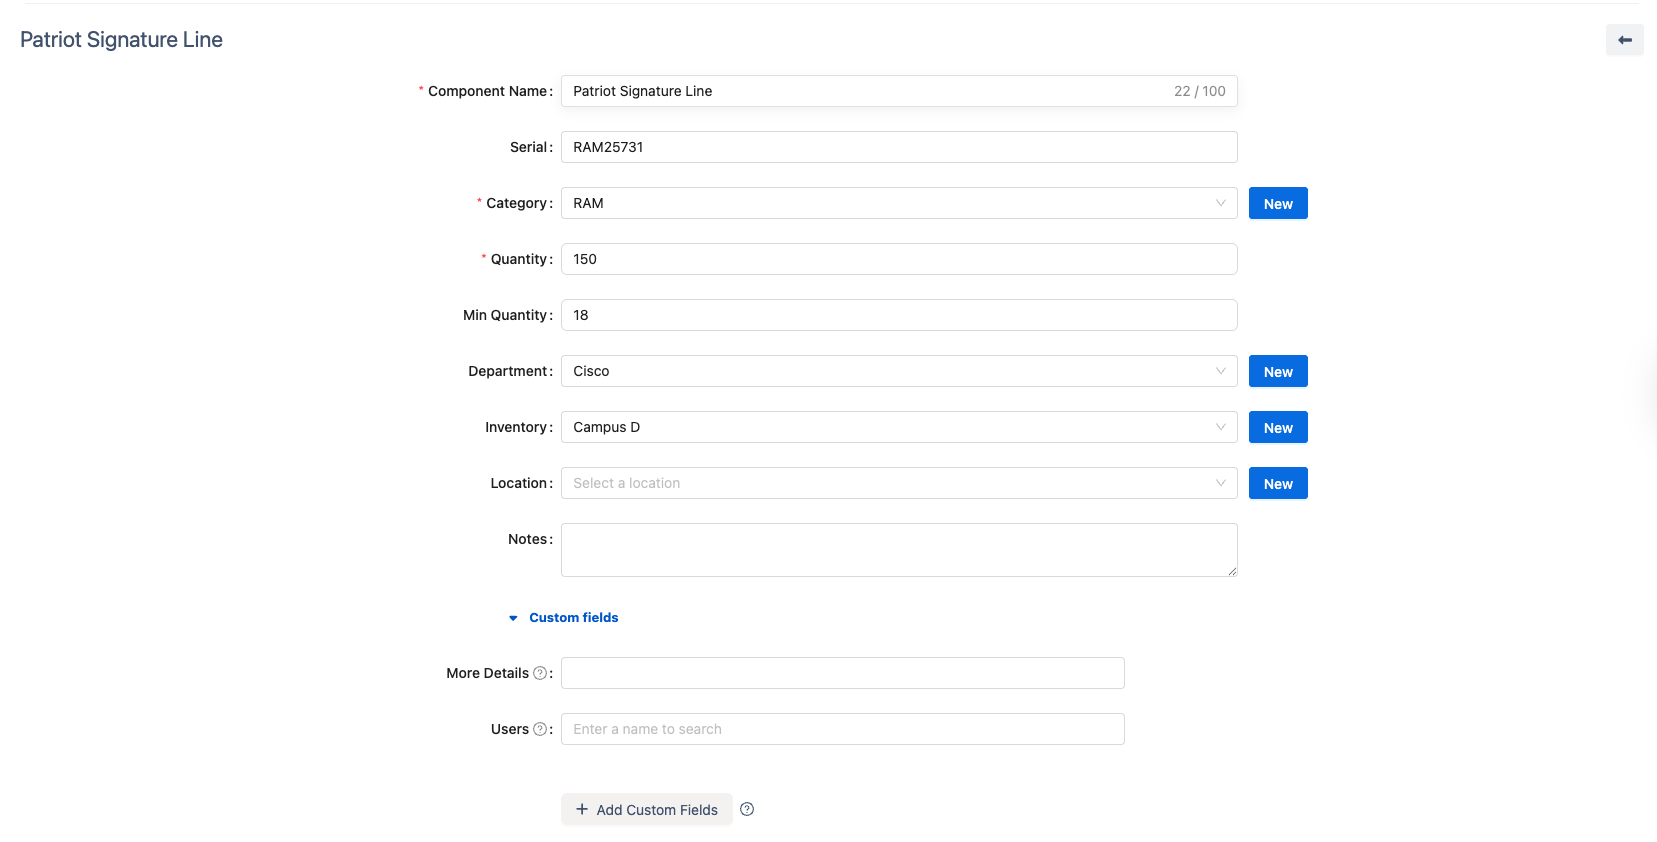Screen dimensions: 1657x842
Task: Click the Min Quantity field
Action: point(898,315)
